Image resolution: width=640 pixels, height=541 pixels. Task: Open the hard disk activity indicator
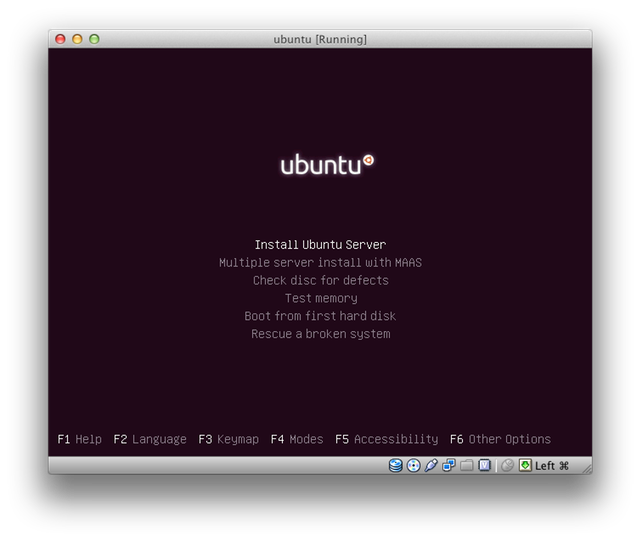[x=395, y=465]
